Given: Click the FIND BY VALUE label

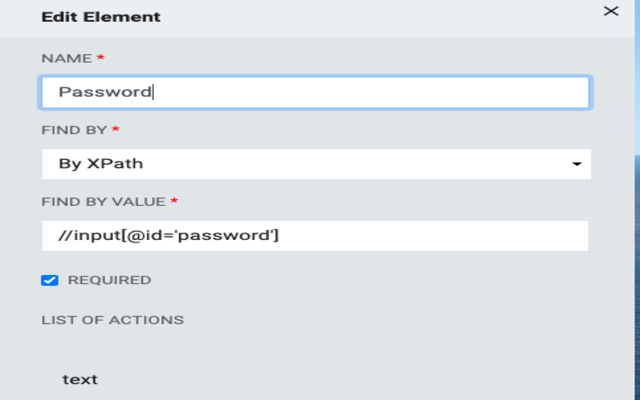Looking at the screenshot, I should click(103, 202).
